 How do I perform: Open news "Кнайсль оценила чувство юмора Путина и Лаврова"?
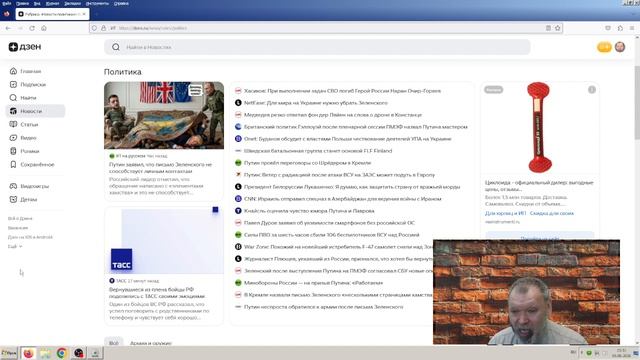[x=309, y=211]
